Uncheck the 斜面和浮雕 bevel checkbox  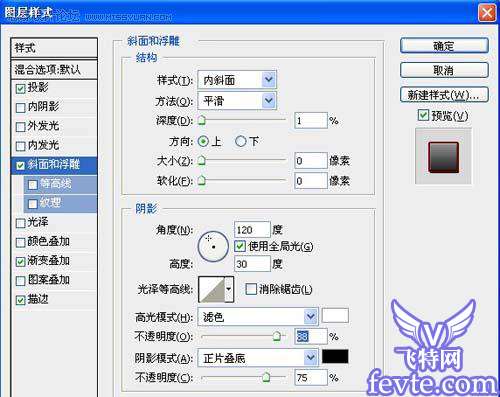pos(21,165)
